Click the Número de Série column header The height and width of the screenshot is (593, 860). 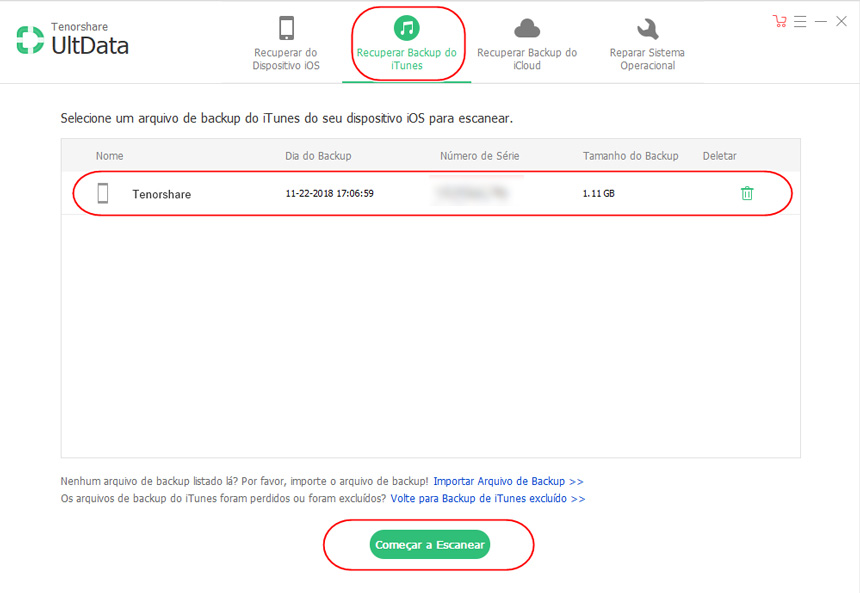tap(479, 156)
